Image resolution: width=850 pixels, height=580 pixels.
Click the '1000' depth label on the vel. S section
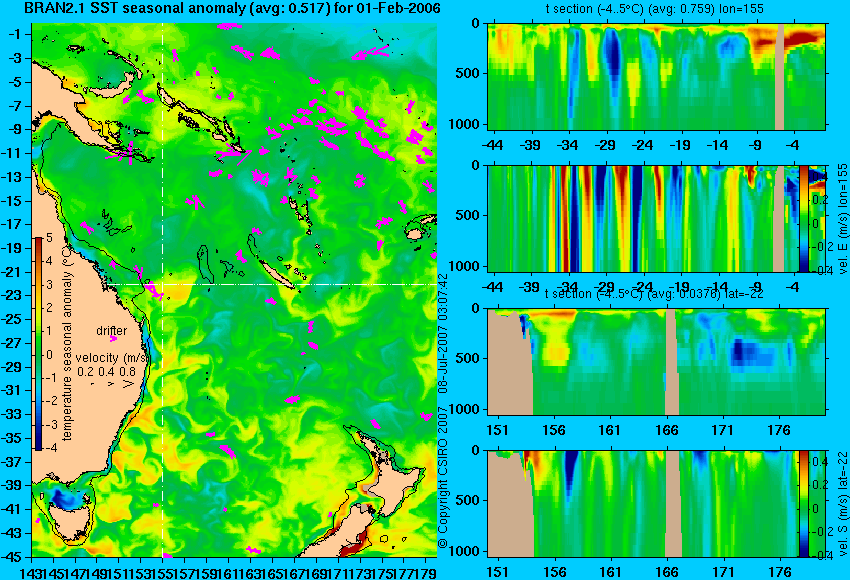pyautogui.click(x=465, y=551)
